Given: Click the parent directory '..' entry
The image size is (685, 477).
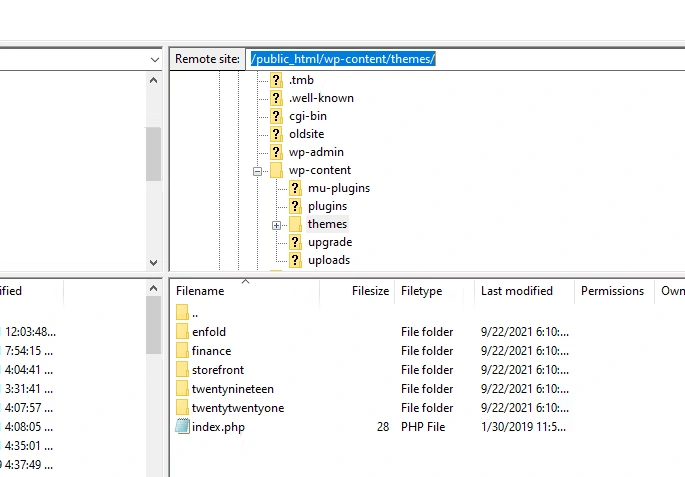Looking at the screenshot, I should coord(194,312).
